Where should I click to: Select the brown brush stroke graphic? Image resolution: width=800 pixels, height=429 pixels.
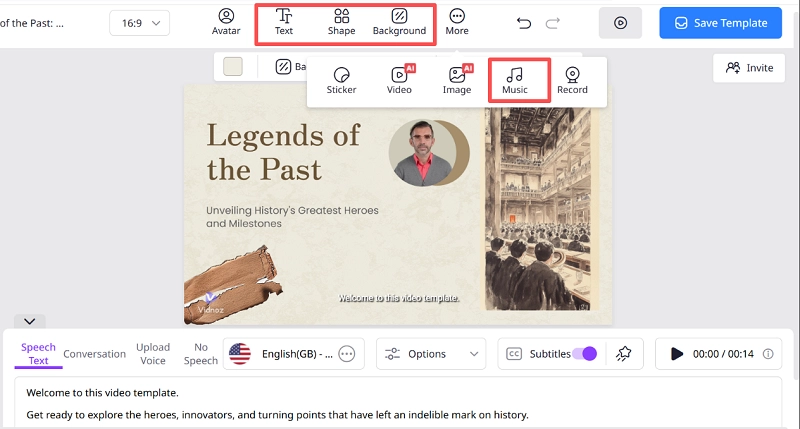(x=233, y=285)
